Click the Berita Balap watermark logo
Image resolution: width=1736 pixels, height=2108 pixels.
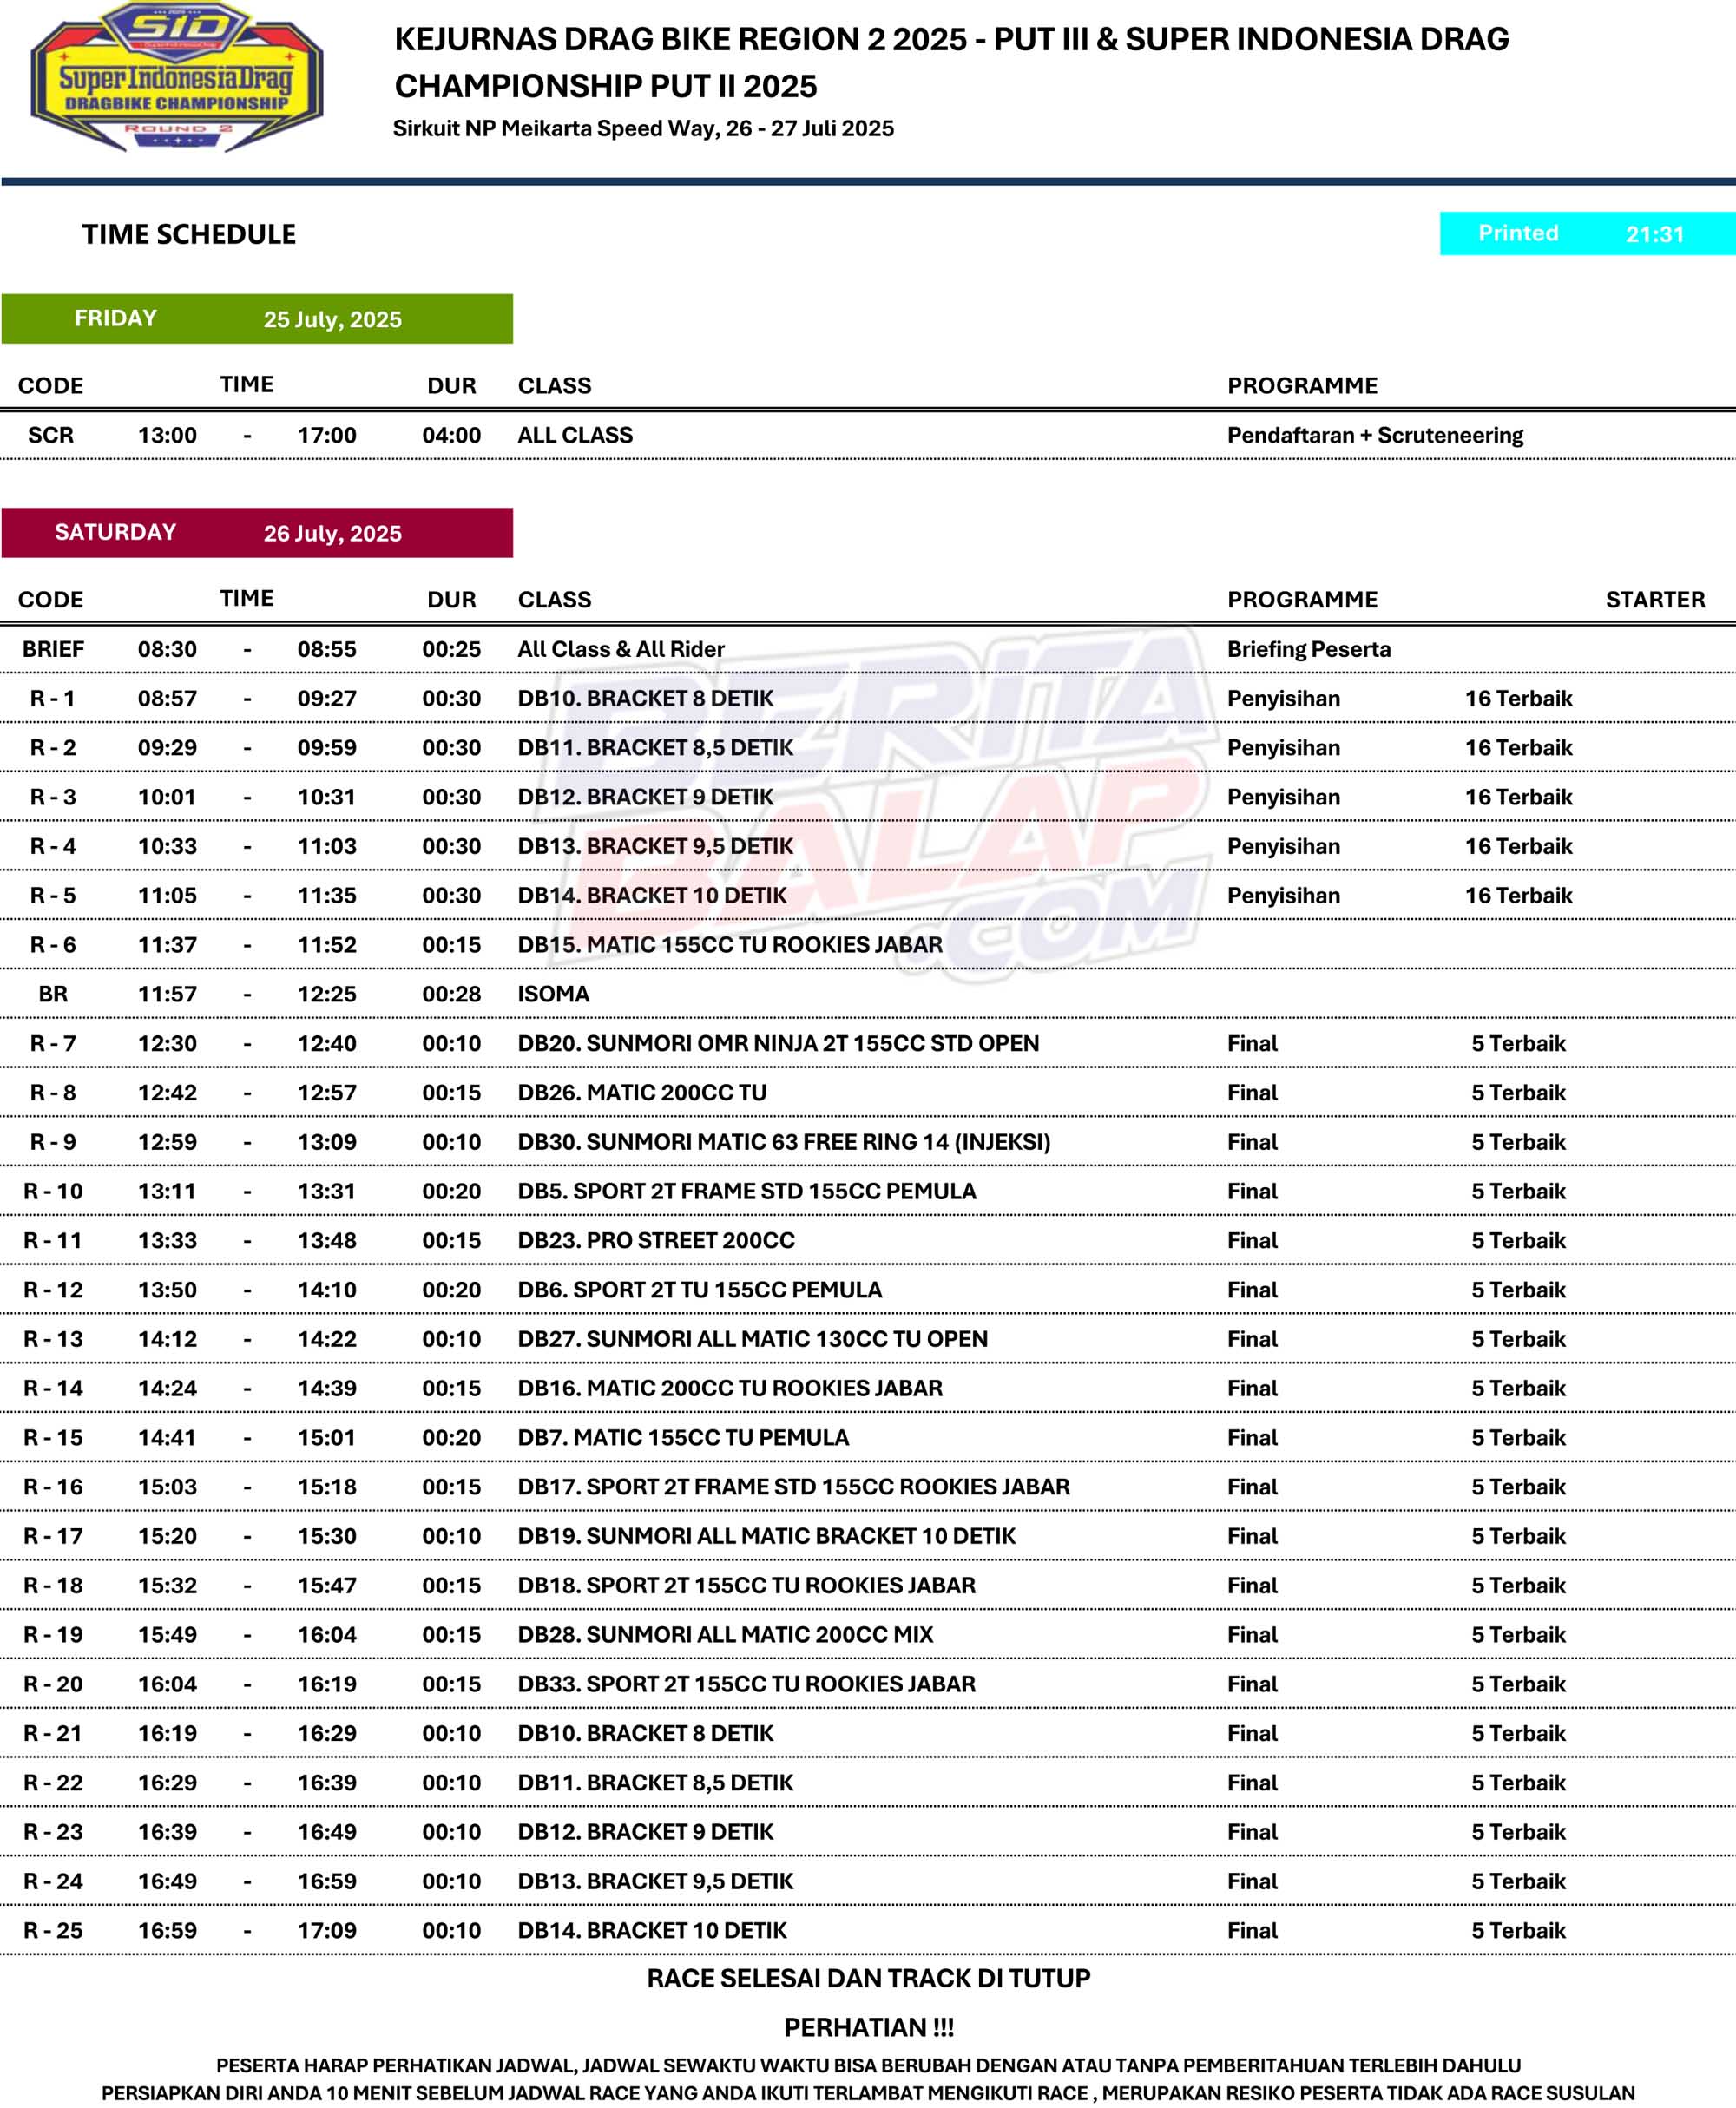[875, 800]
